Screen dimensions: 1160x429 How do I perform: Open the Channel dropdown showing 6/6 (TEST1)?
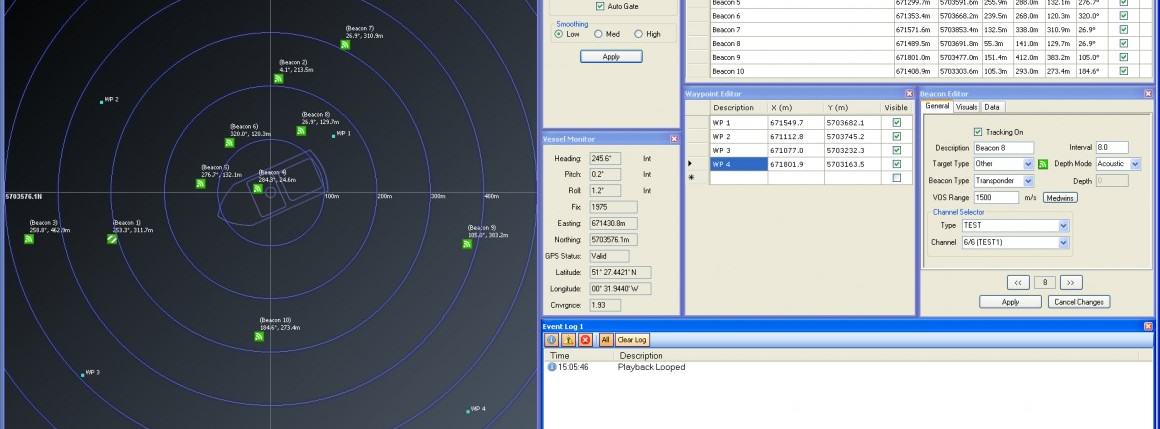tap(1064, 243)
